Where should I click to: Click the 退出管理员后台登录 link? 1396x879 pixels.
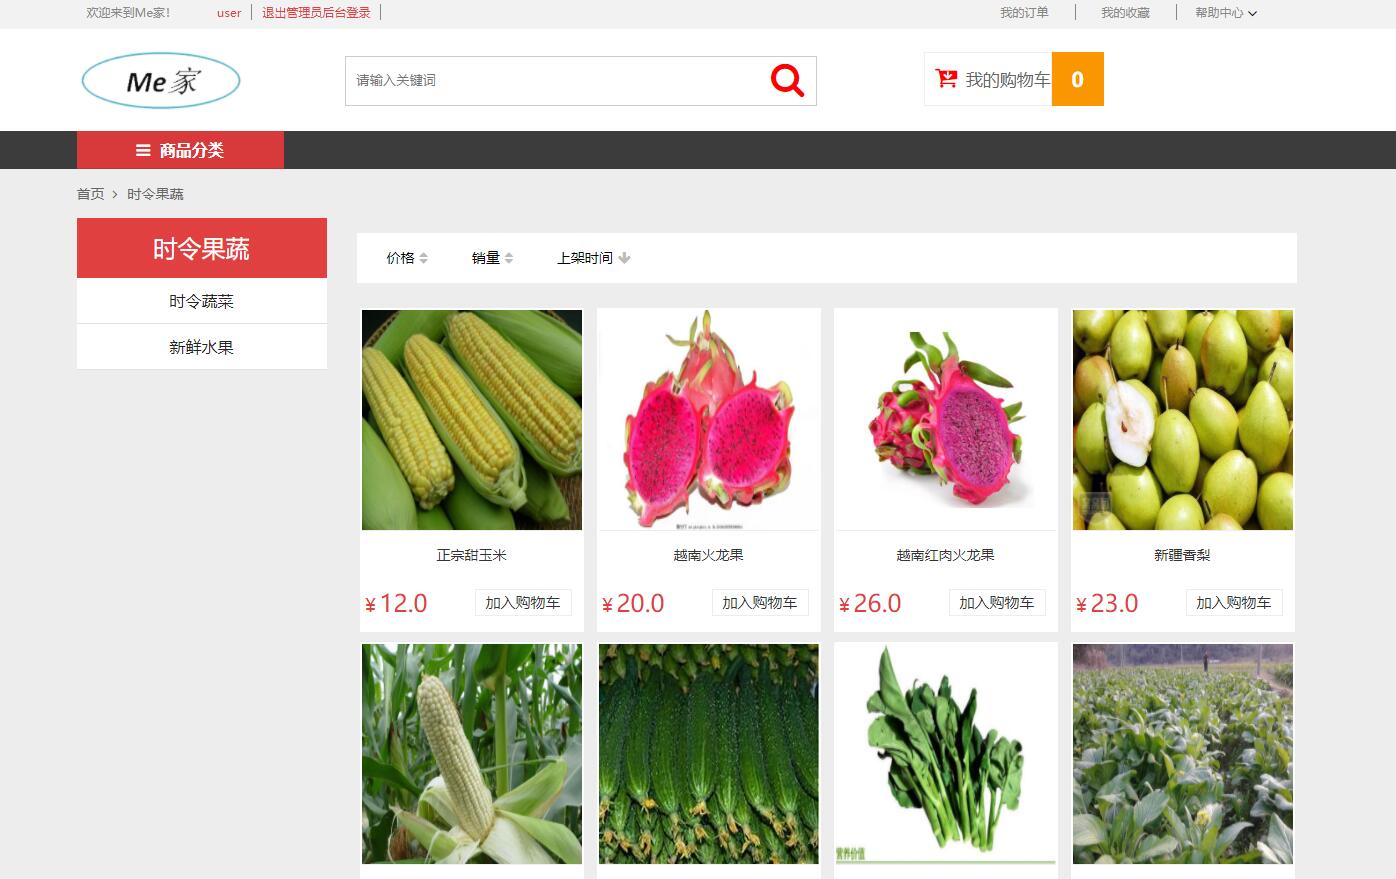pos(316,12)
